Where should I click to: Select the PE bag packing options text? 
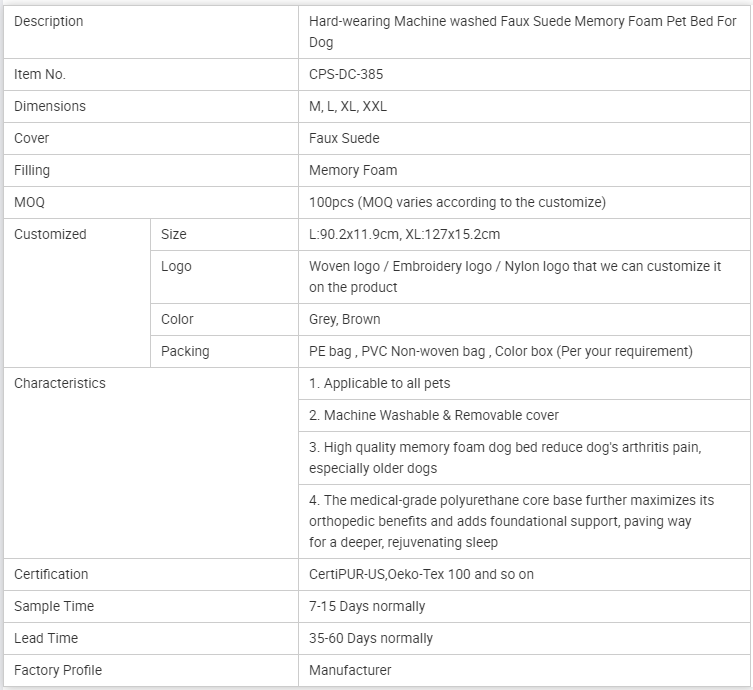[x=500, y=351]
